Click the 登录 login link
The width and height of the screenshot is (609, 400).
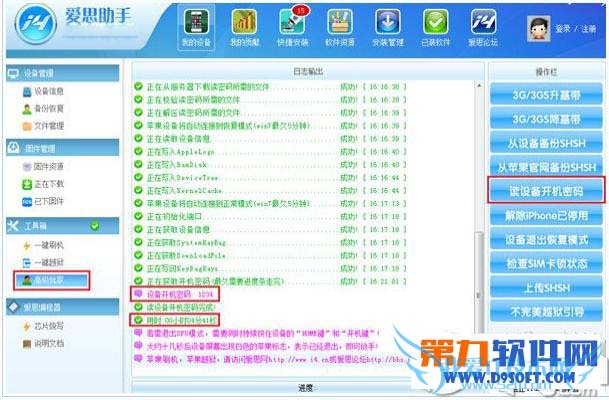(562, 28)
